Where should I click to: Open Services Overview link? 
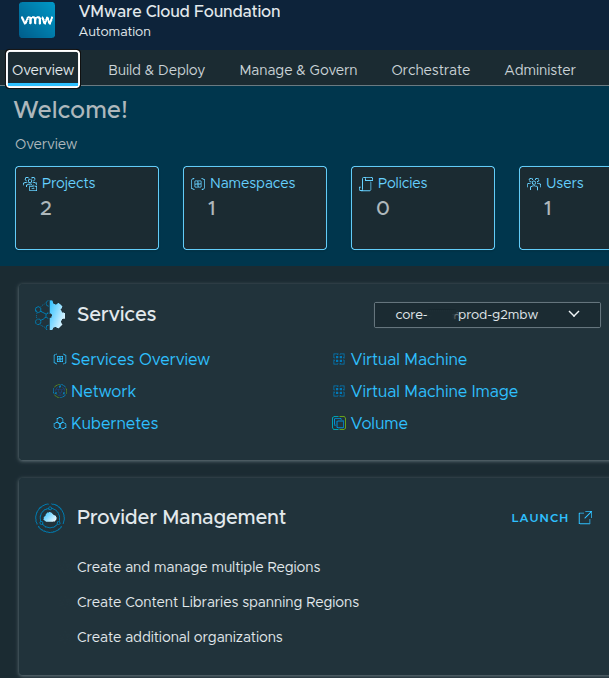click(x=140, y=359)
